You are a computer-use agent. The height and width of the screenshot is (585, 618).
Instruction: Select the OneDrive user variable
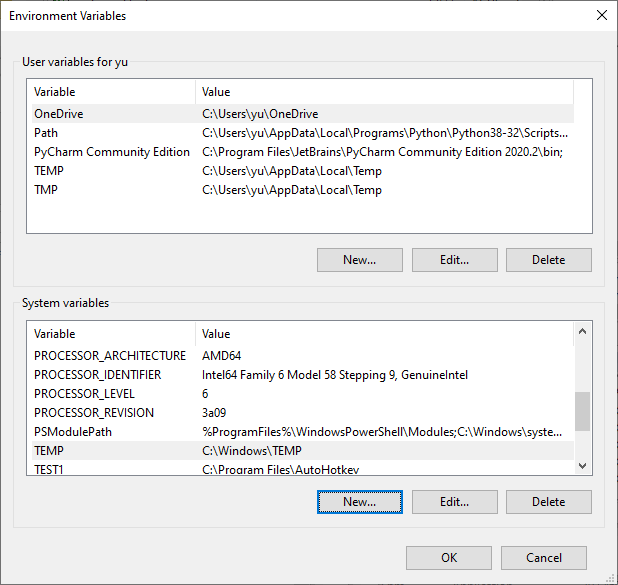303,114
